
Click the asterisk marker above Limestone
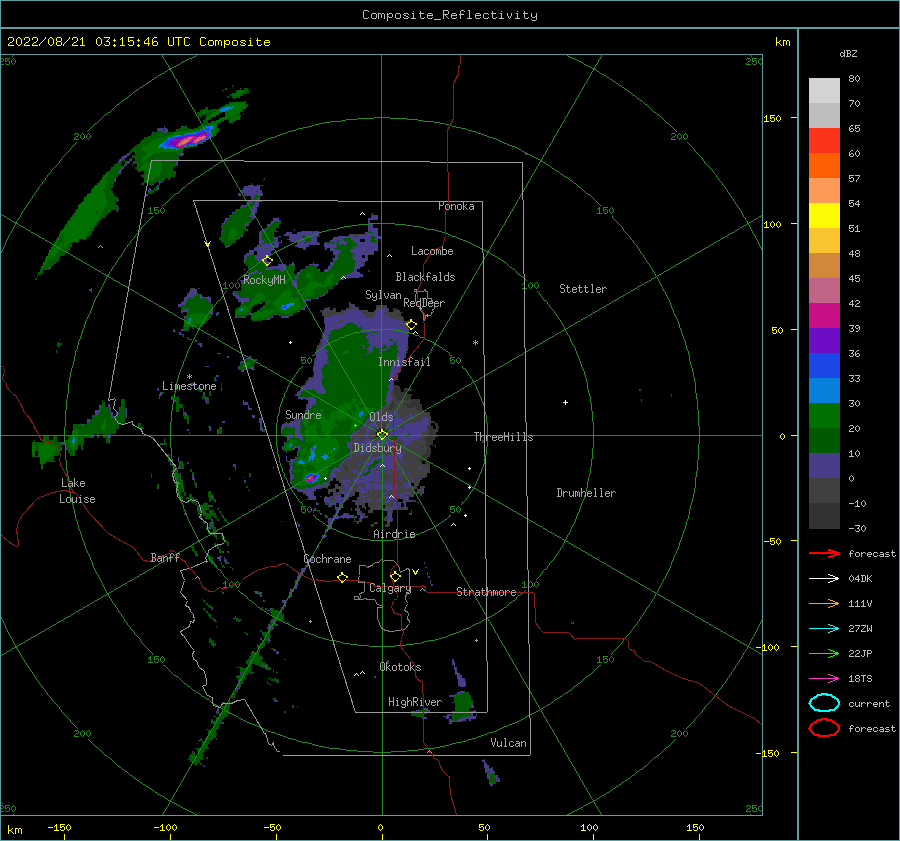tap(189, 377)
